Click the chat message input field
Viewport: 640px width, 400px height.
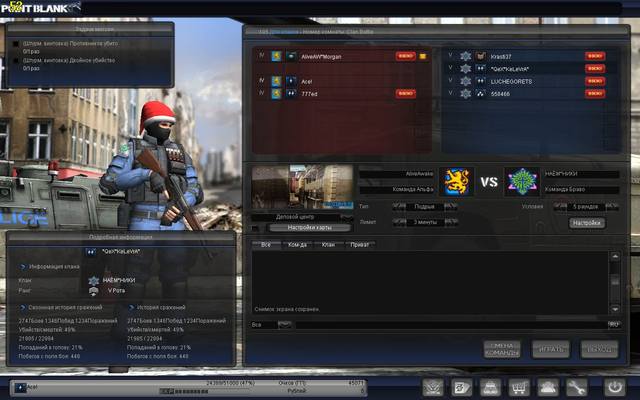click(451, 325)
